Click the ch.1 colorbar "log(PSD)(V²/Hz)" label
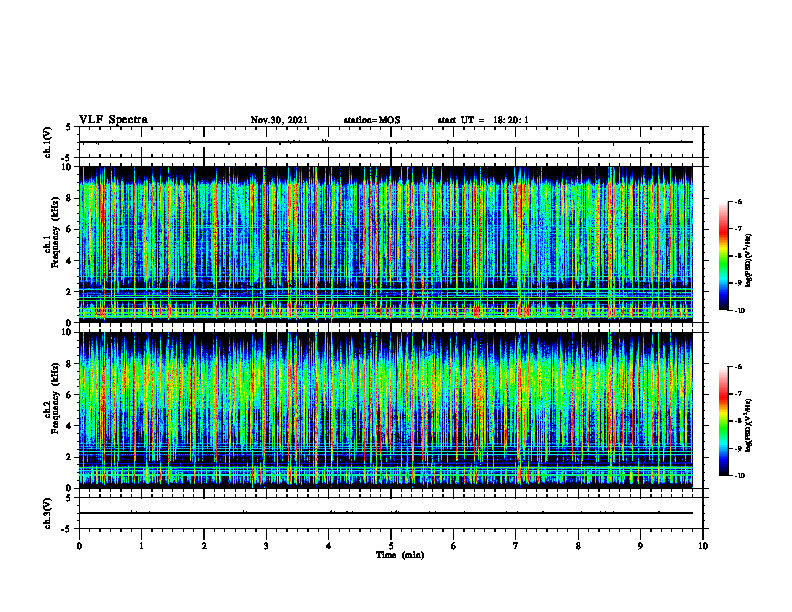 tap(749, 260)
